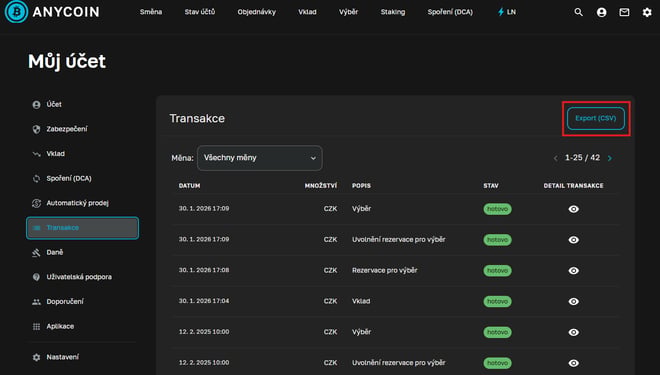This screenshot has width=660, height=375.
Task: Click the Anycoin logo
Action: pos(52,12)
